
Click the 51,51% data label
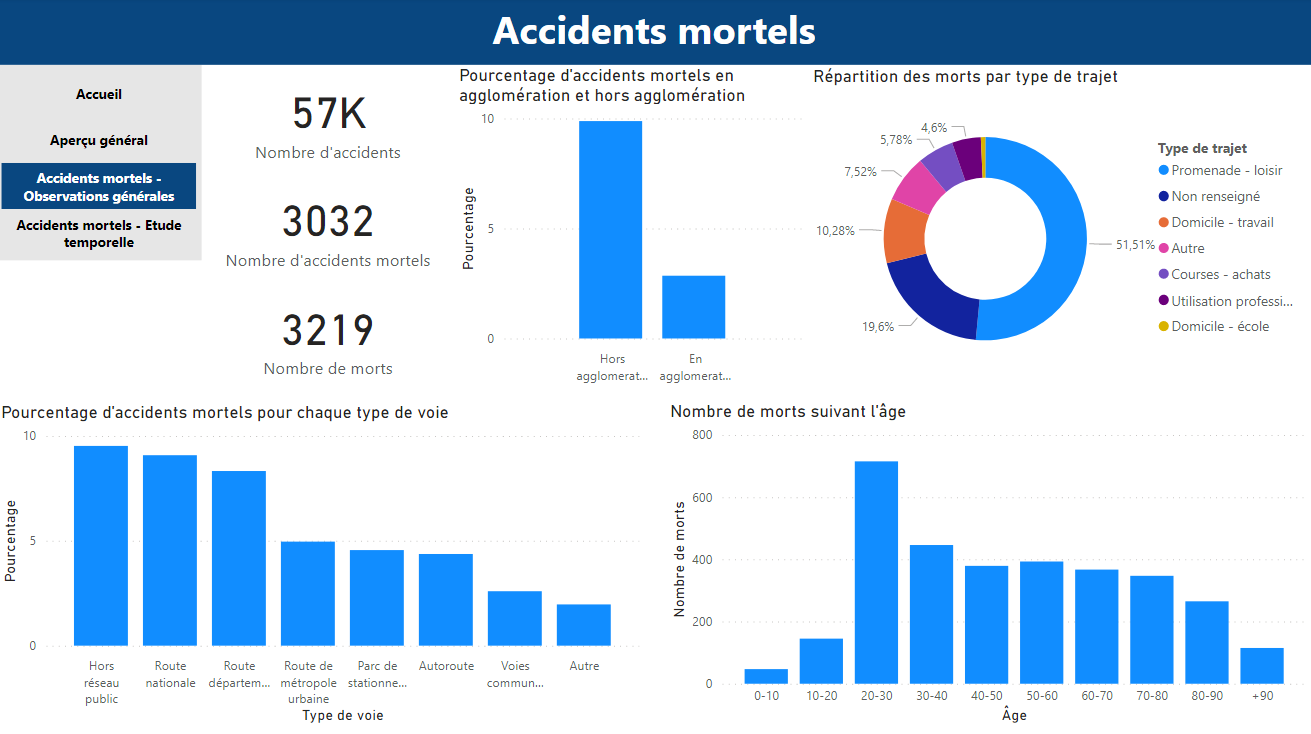click(1135, 245)
